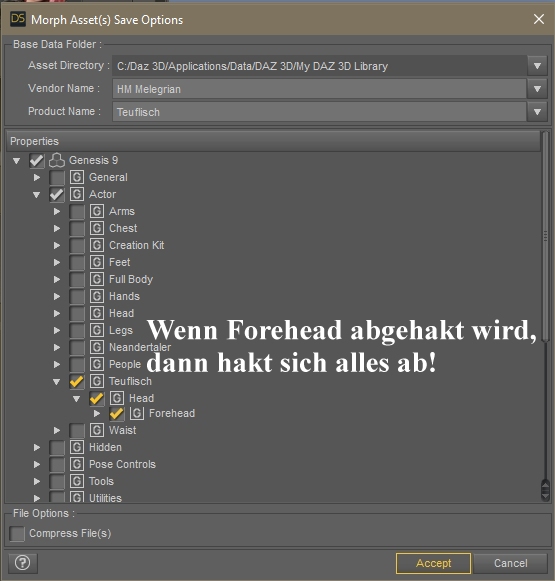Click the G icon beside Tools
555x581 pixels.
pyautogui.click(x=77, y=481)
